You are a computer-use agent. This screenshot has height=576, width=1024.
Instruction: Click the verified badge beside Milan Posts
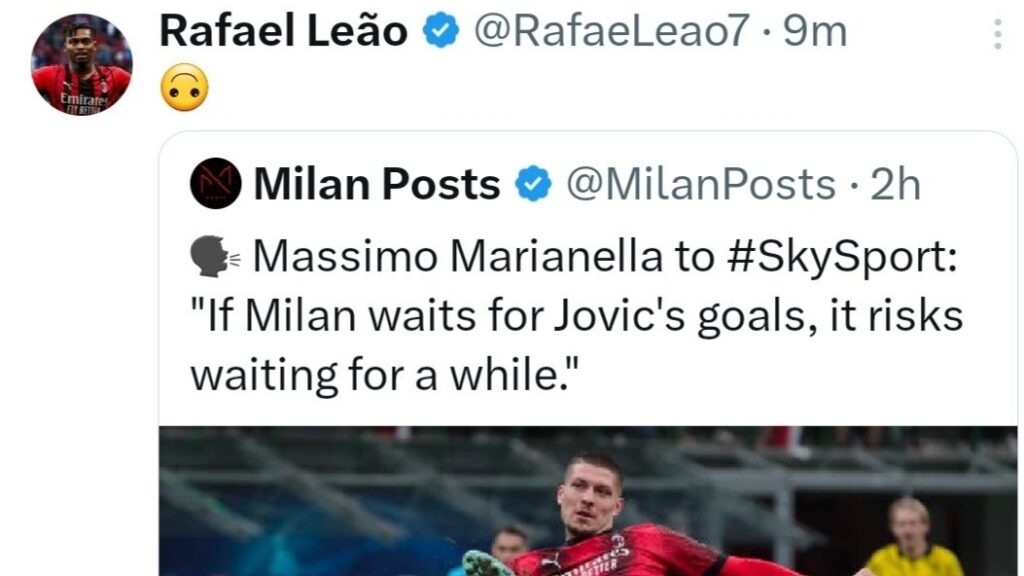click(x=532, y=184)
